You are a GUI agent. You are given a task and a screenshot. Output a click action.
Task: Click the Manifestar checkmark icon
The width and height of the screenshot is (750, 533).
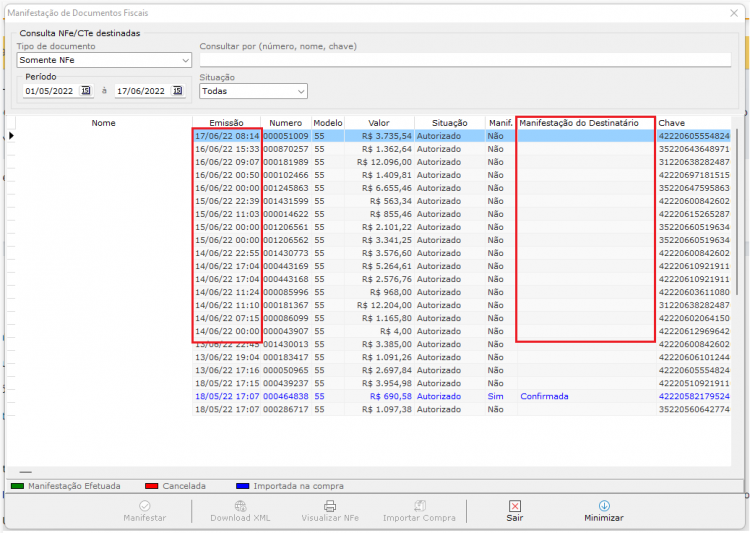[144, 506]
